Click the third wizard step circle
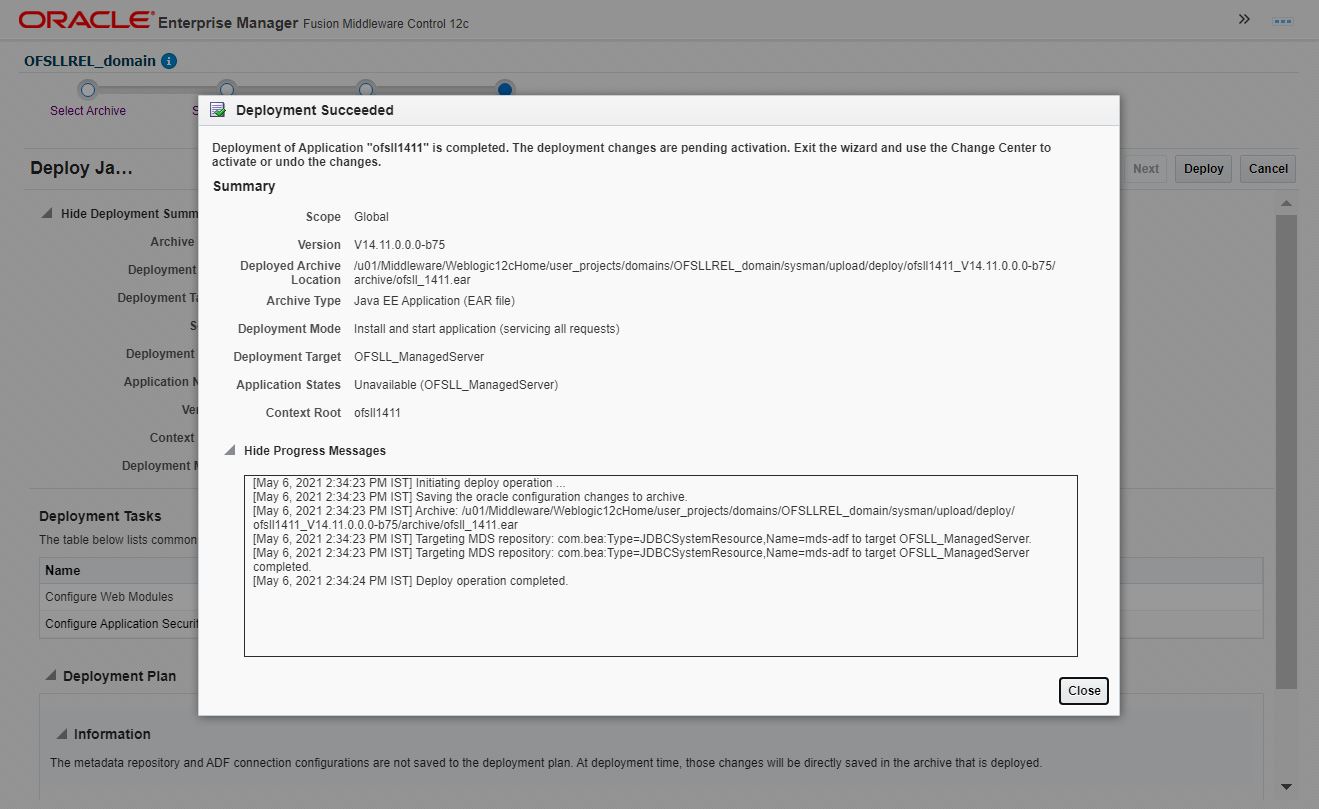This screenshot has height=809, width=1319. click(366, 89)
